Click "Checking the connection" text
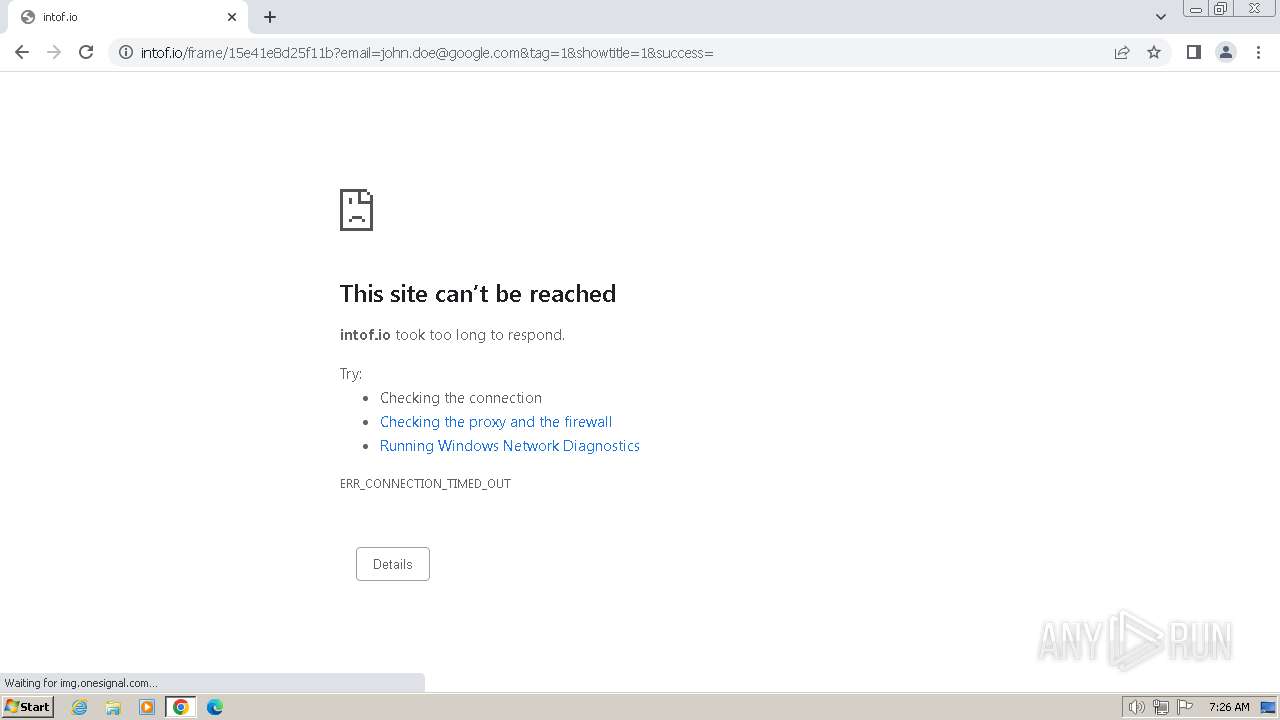 pos(461,398)
